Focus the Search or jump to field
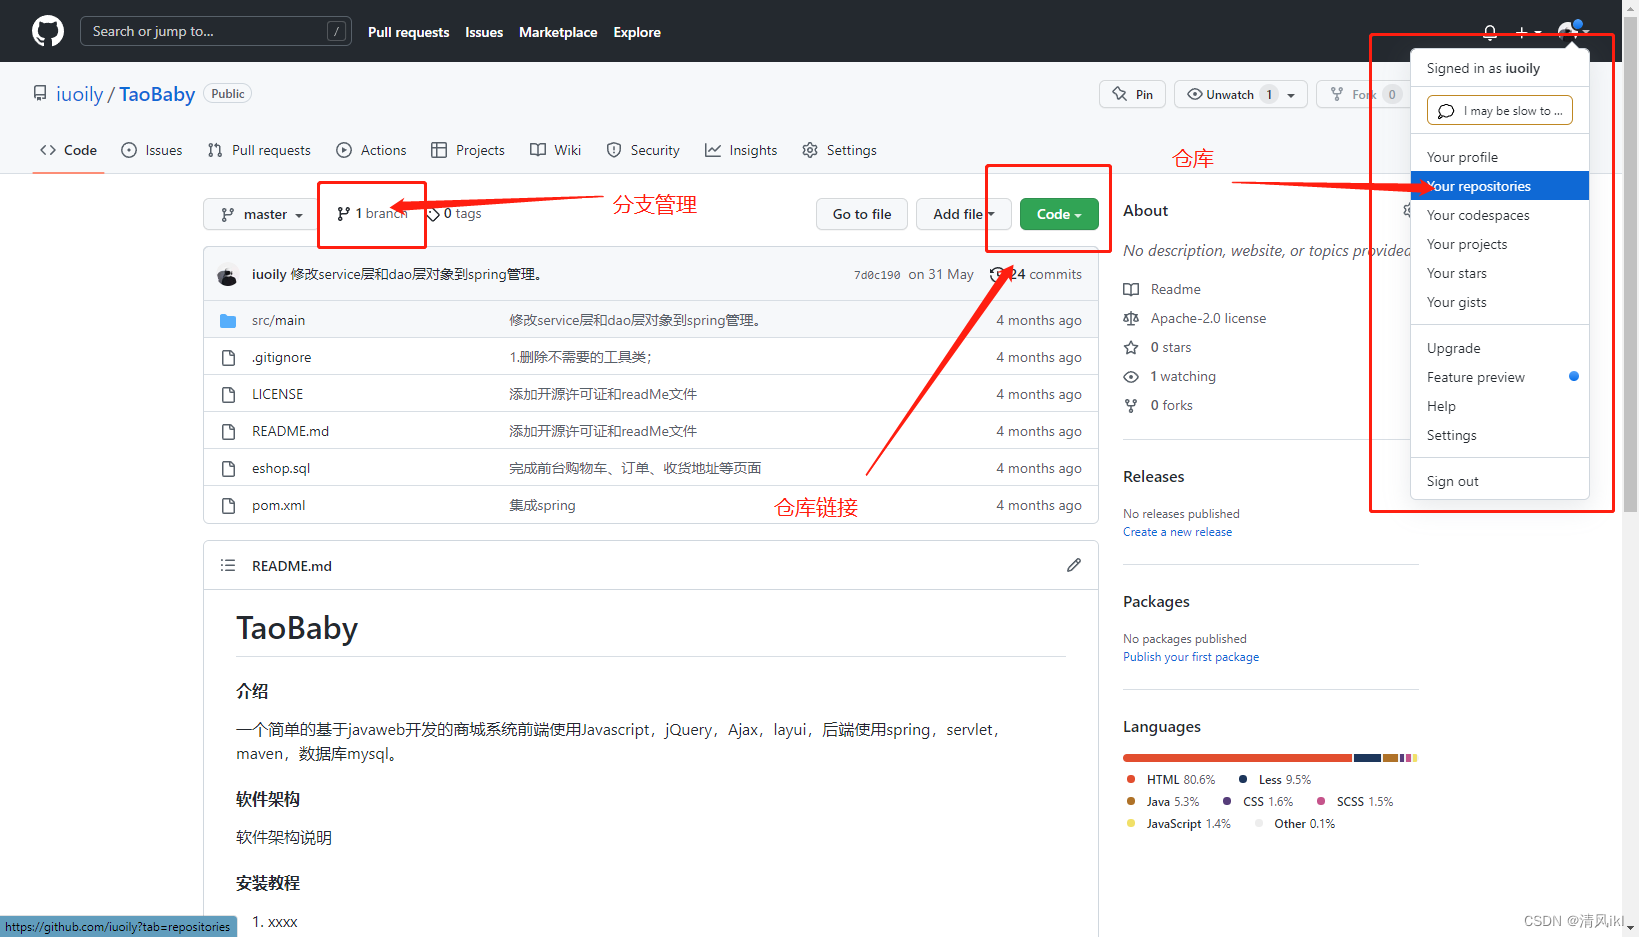Screen dimensions: 1639x937 (216, 31)
